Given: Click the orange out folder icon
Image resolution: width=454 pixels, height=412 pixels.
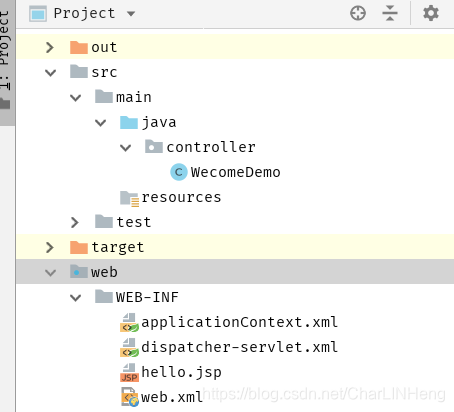Looking at the screenshot, I should tap(79, 47).
